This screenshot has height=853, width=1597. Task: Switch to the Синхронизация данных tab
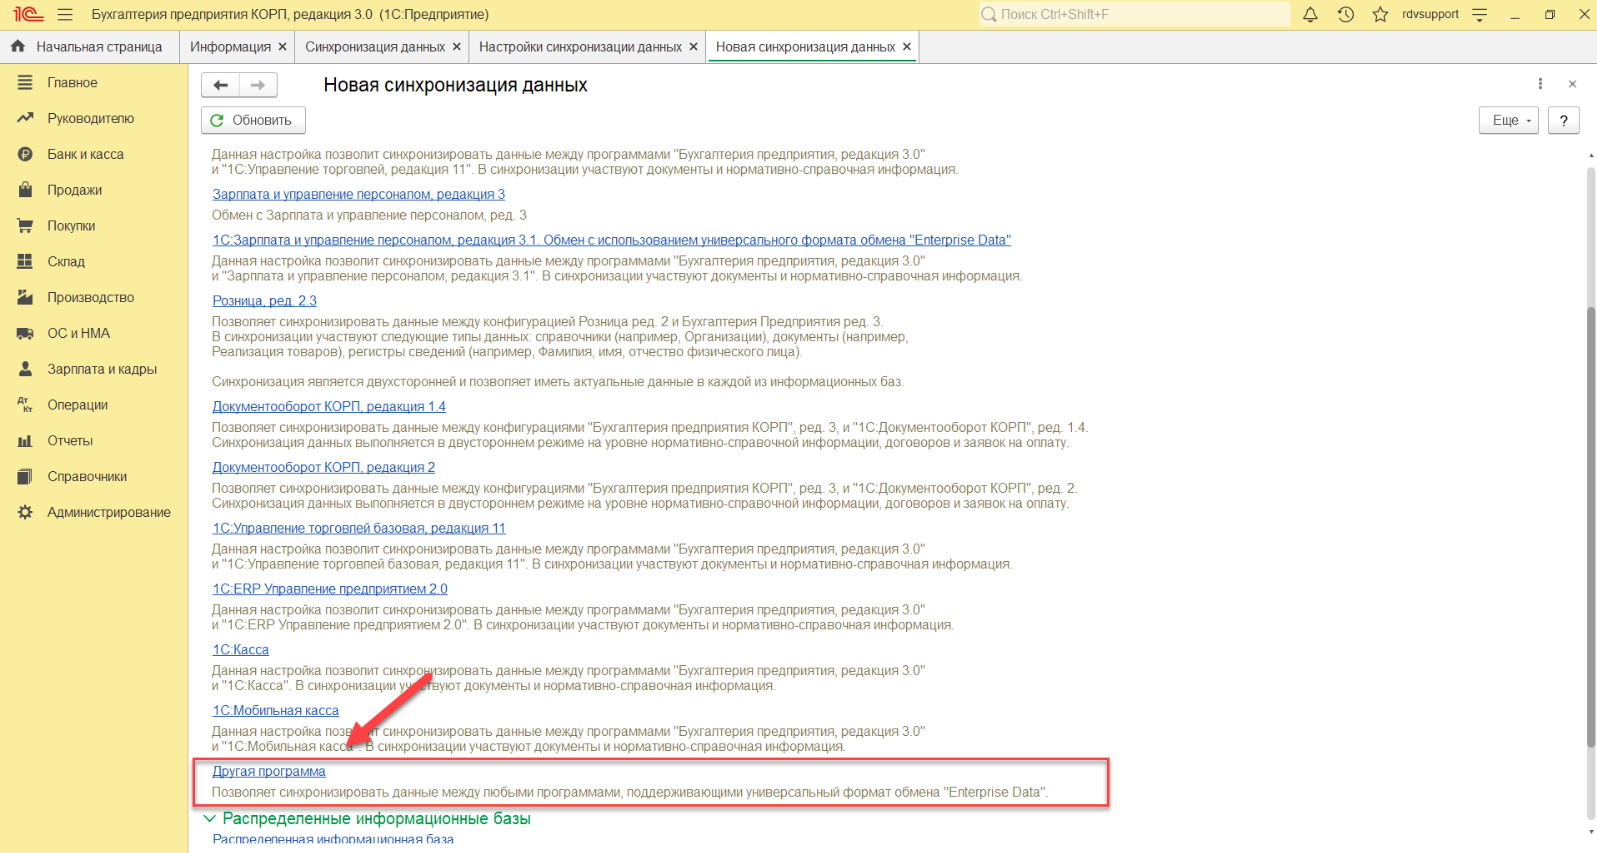pos(375,47)
